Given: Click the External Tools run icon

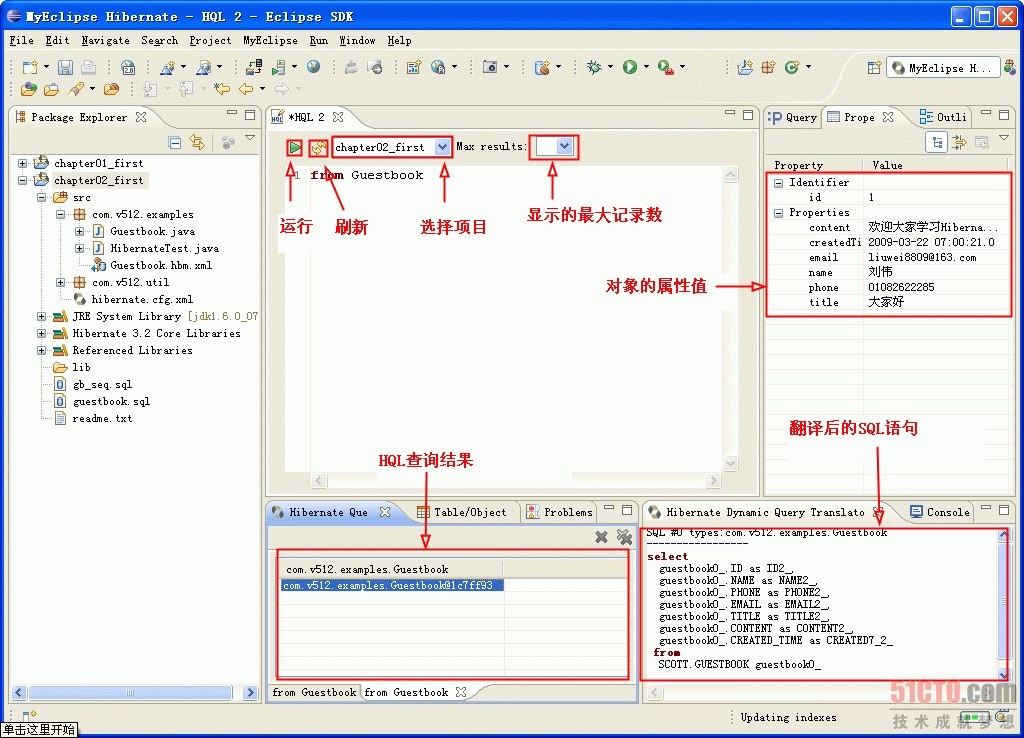Looking at the screenshot, I should (x=665, y=67).
